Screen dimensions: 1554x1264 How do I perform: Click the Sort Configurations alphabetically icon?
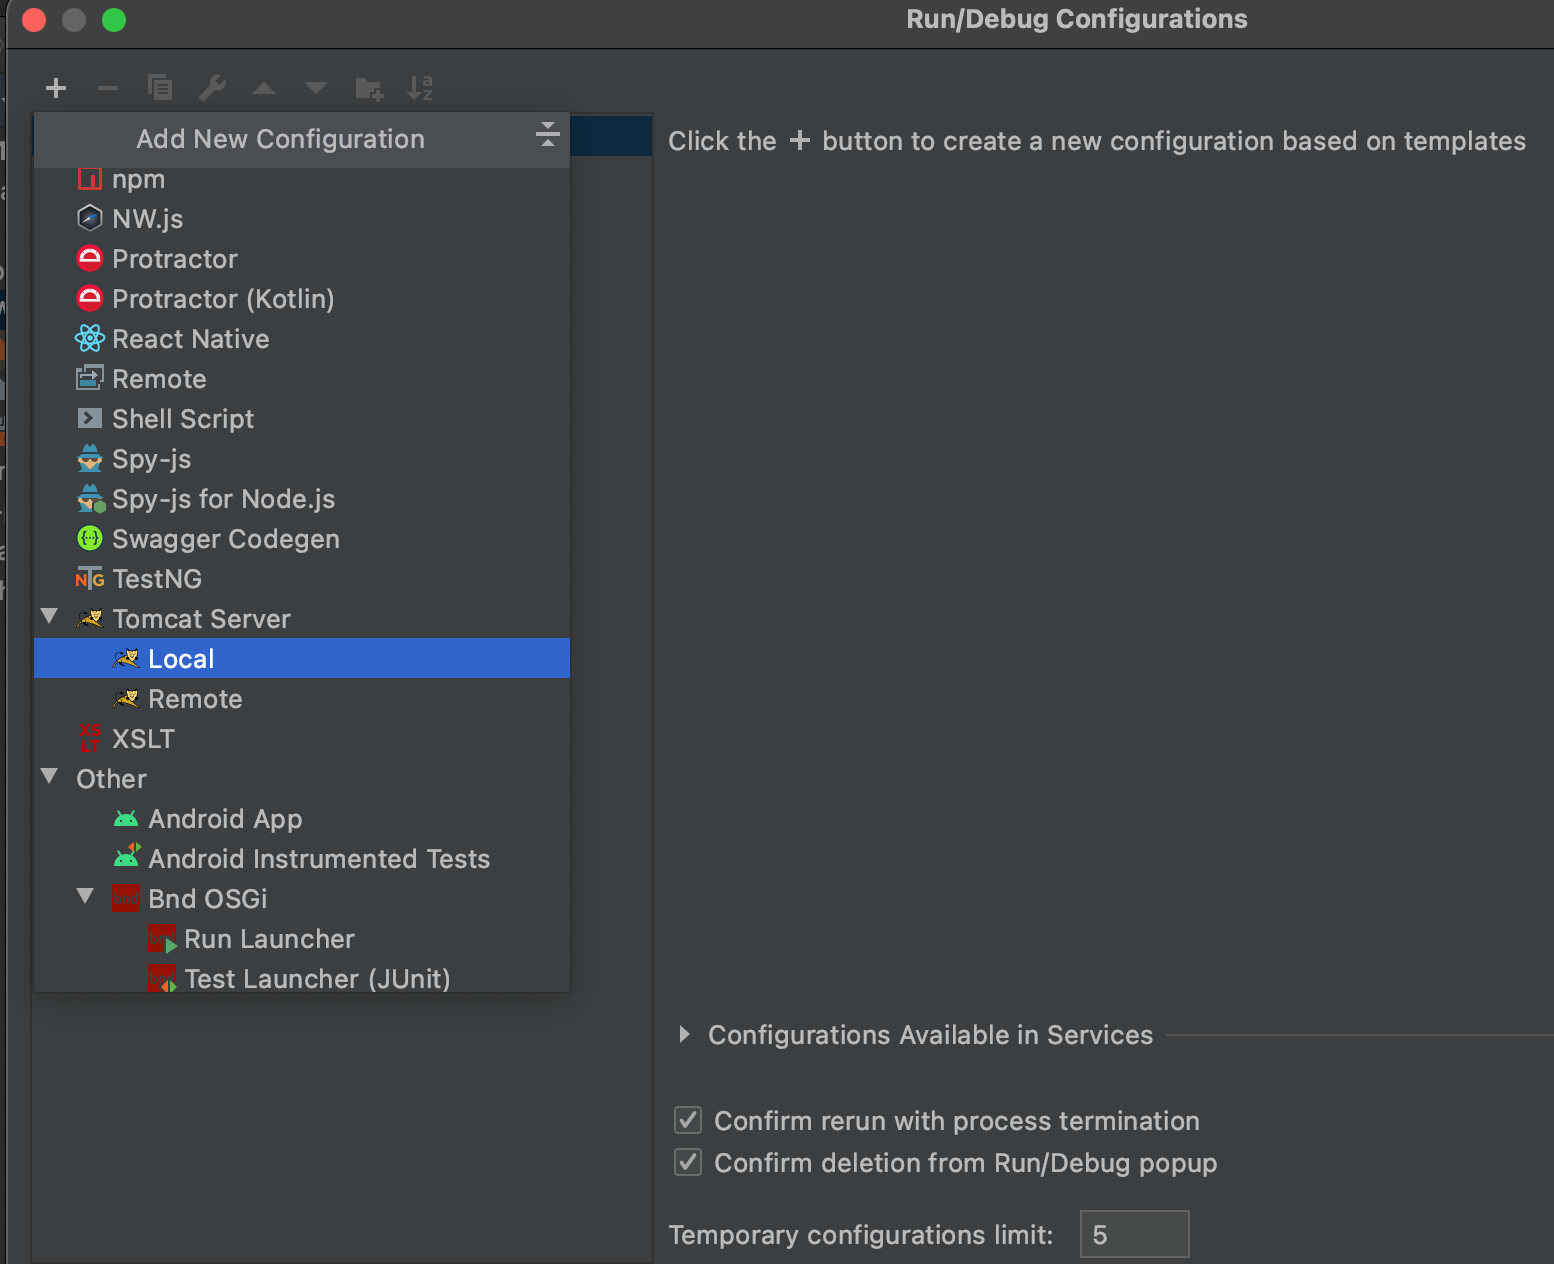coord(420,88)
